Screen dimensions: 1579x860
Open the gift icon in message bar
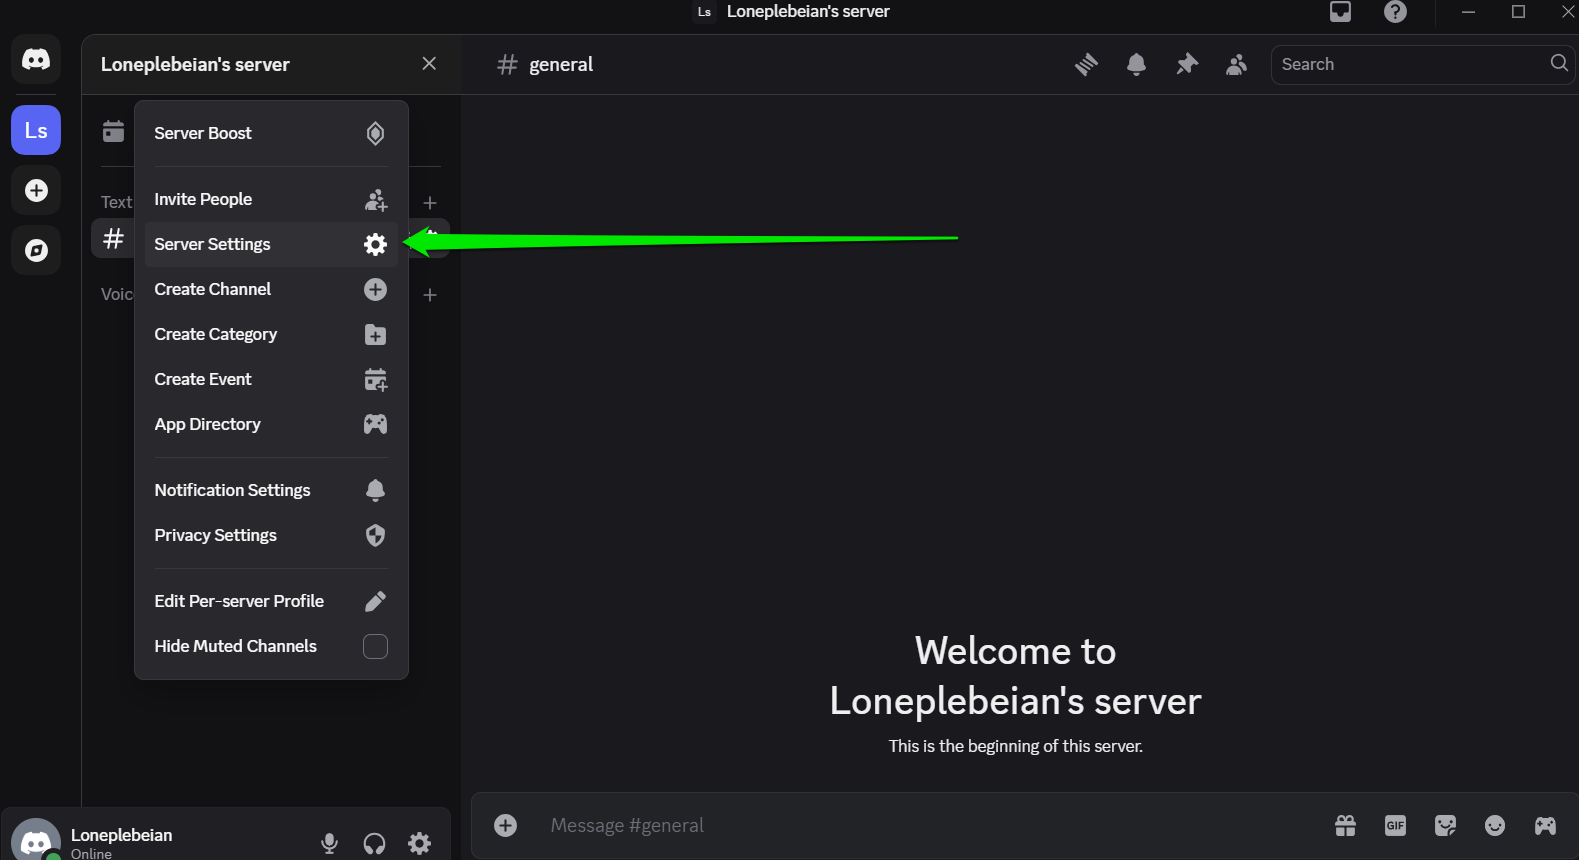pos(1345,825)
